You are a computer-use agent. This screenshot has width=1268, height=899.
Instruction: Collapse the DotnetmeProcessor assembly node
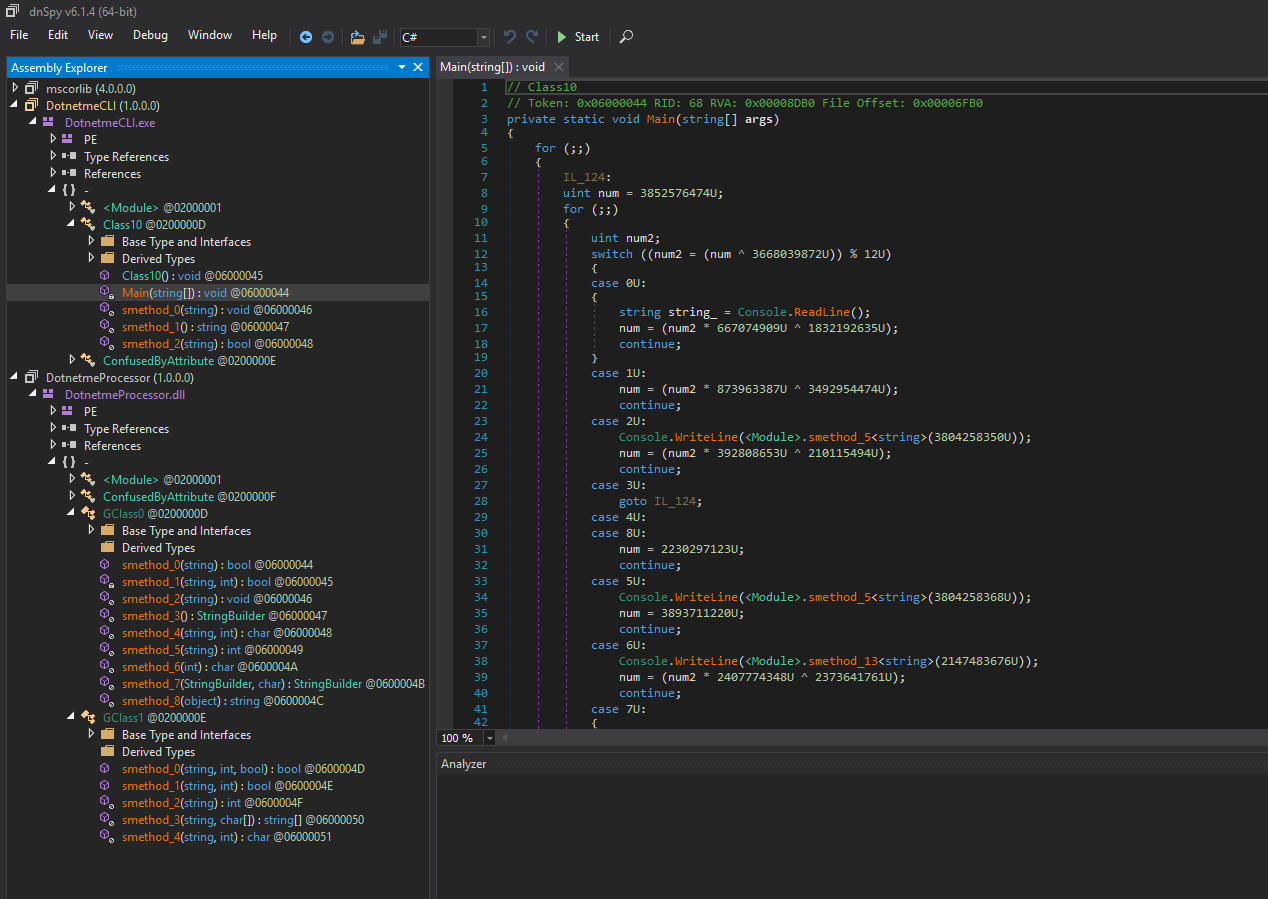pos(15,378)
